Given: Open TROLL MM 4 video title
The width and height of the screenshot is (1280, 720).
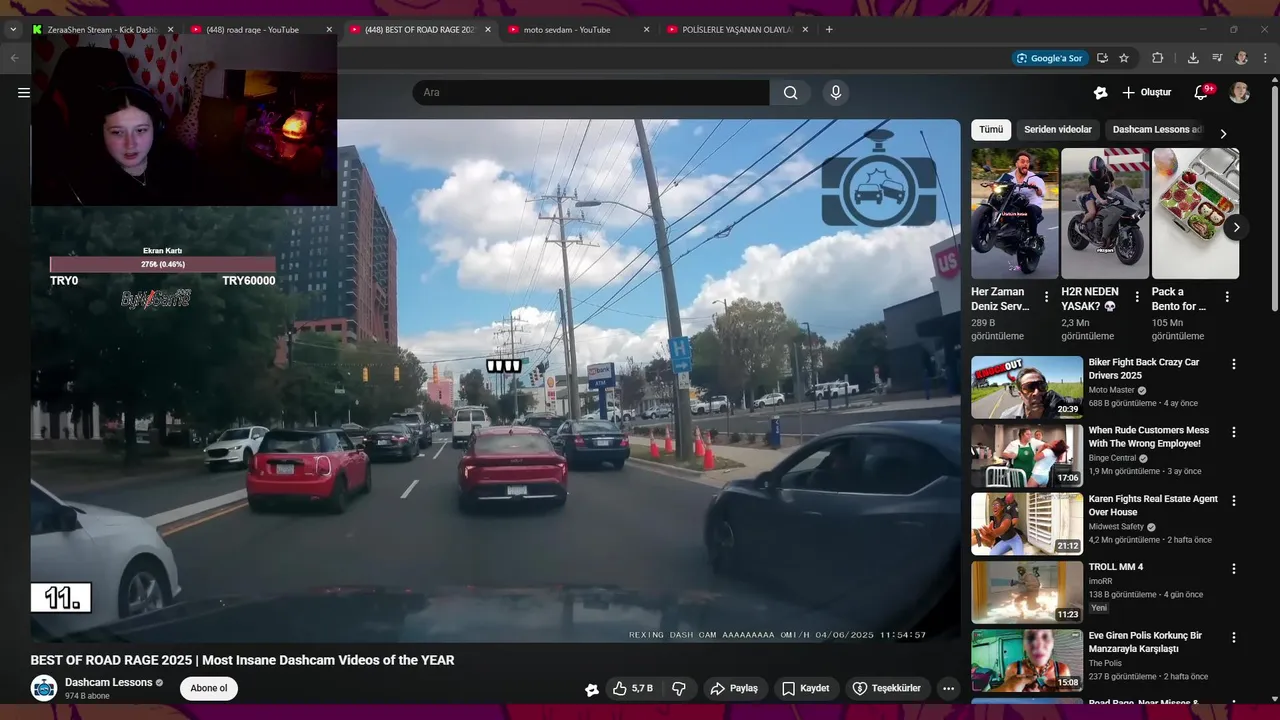Looking at the screenshot, I should [x=1116, y=567].
